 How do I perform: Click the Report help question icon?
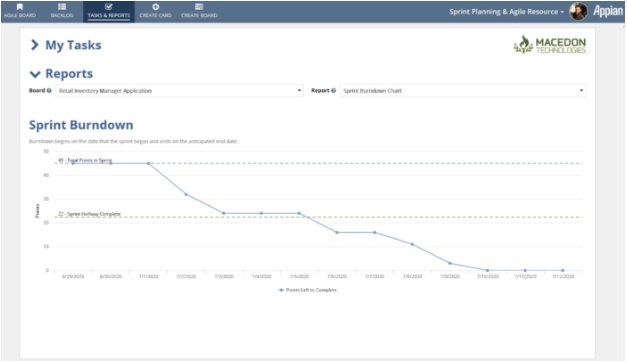click(x=333, y=91)
